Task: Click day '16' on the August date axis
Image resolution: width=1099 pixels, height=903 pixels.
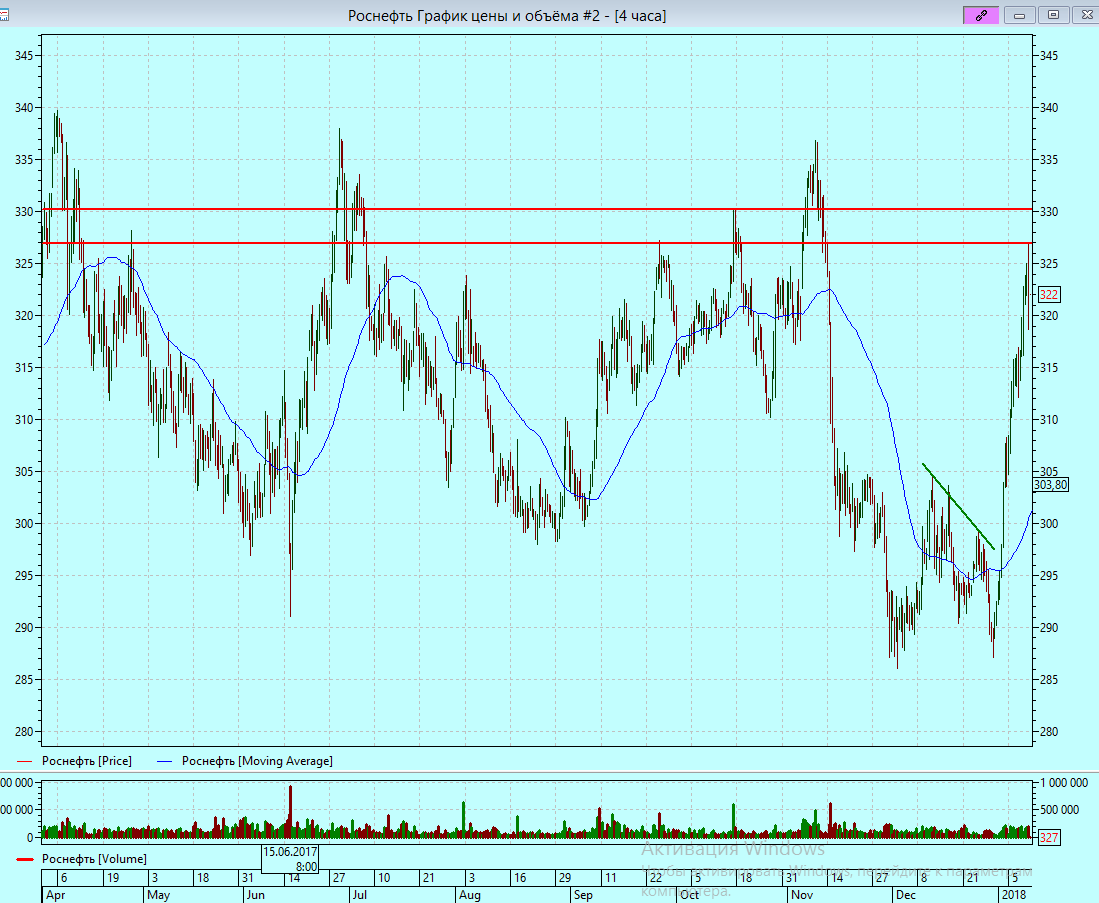Action: pyautogui.click(x=519, y=878)
